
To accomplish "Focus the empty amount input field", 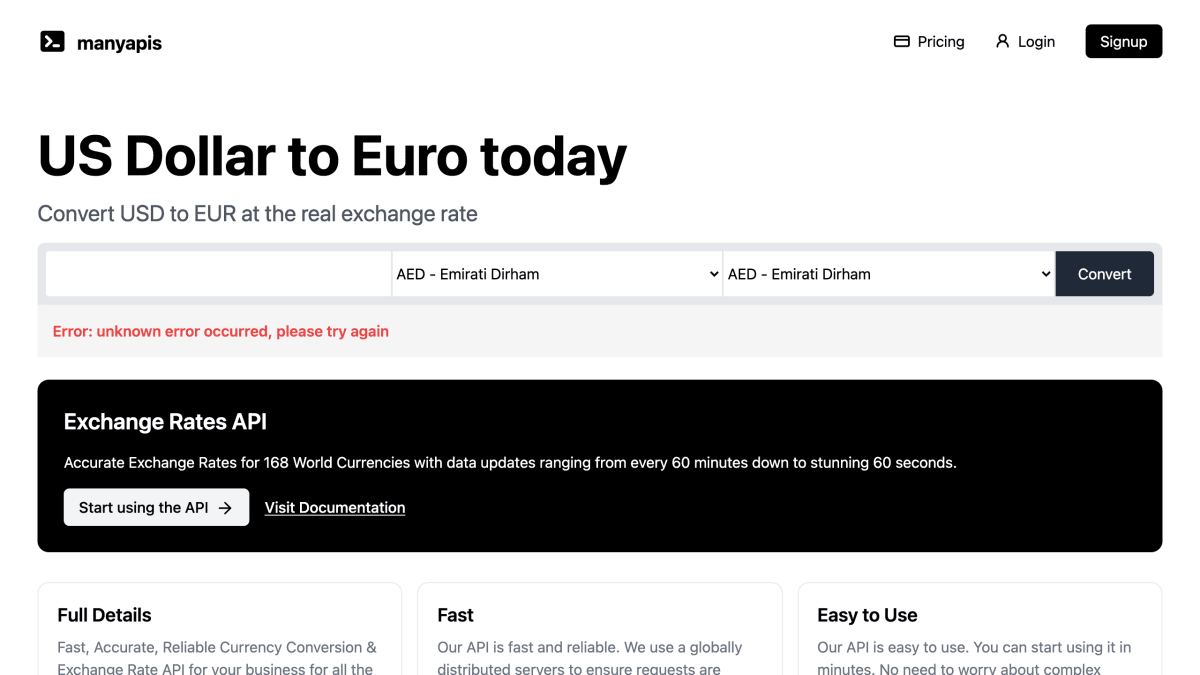I will click(218, 274).
